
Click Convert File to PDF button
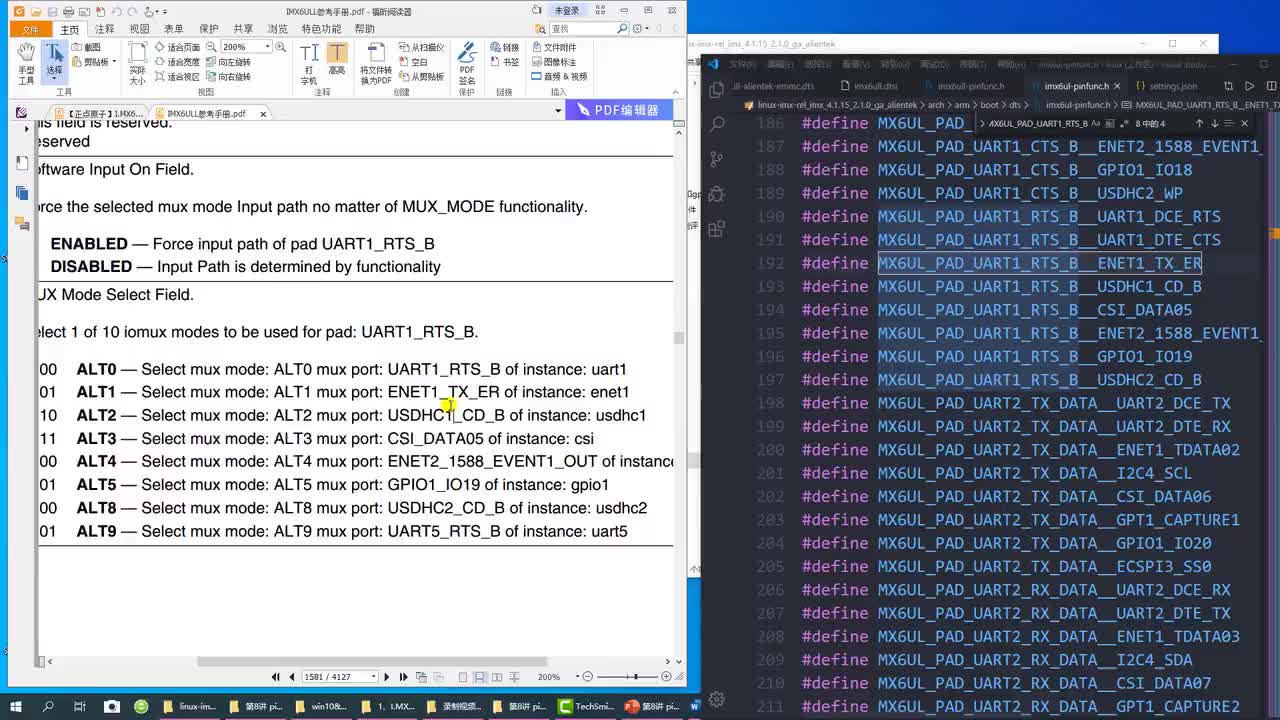pos(376,63)
